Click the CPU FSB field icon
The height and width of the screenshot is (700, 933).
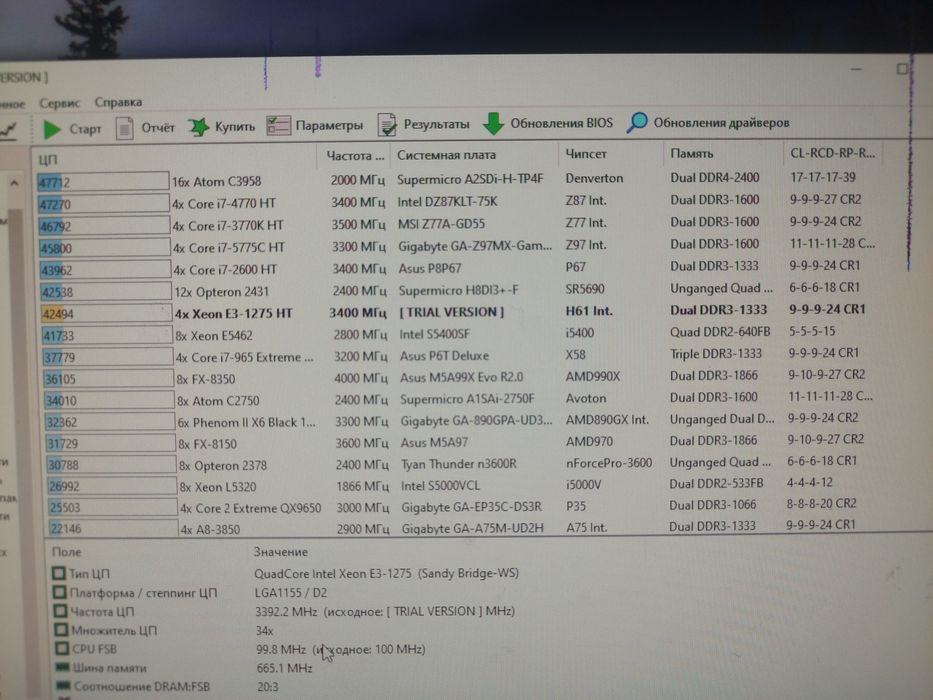62,649
